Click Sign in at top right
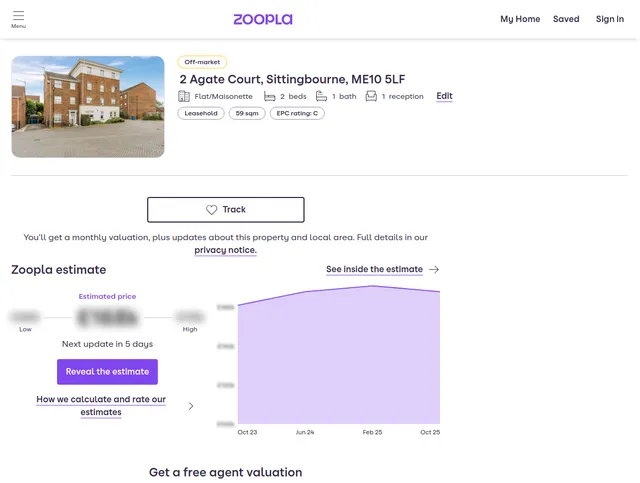Screen dimensions: 640x483 click(609, 19)
